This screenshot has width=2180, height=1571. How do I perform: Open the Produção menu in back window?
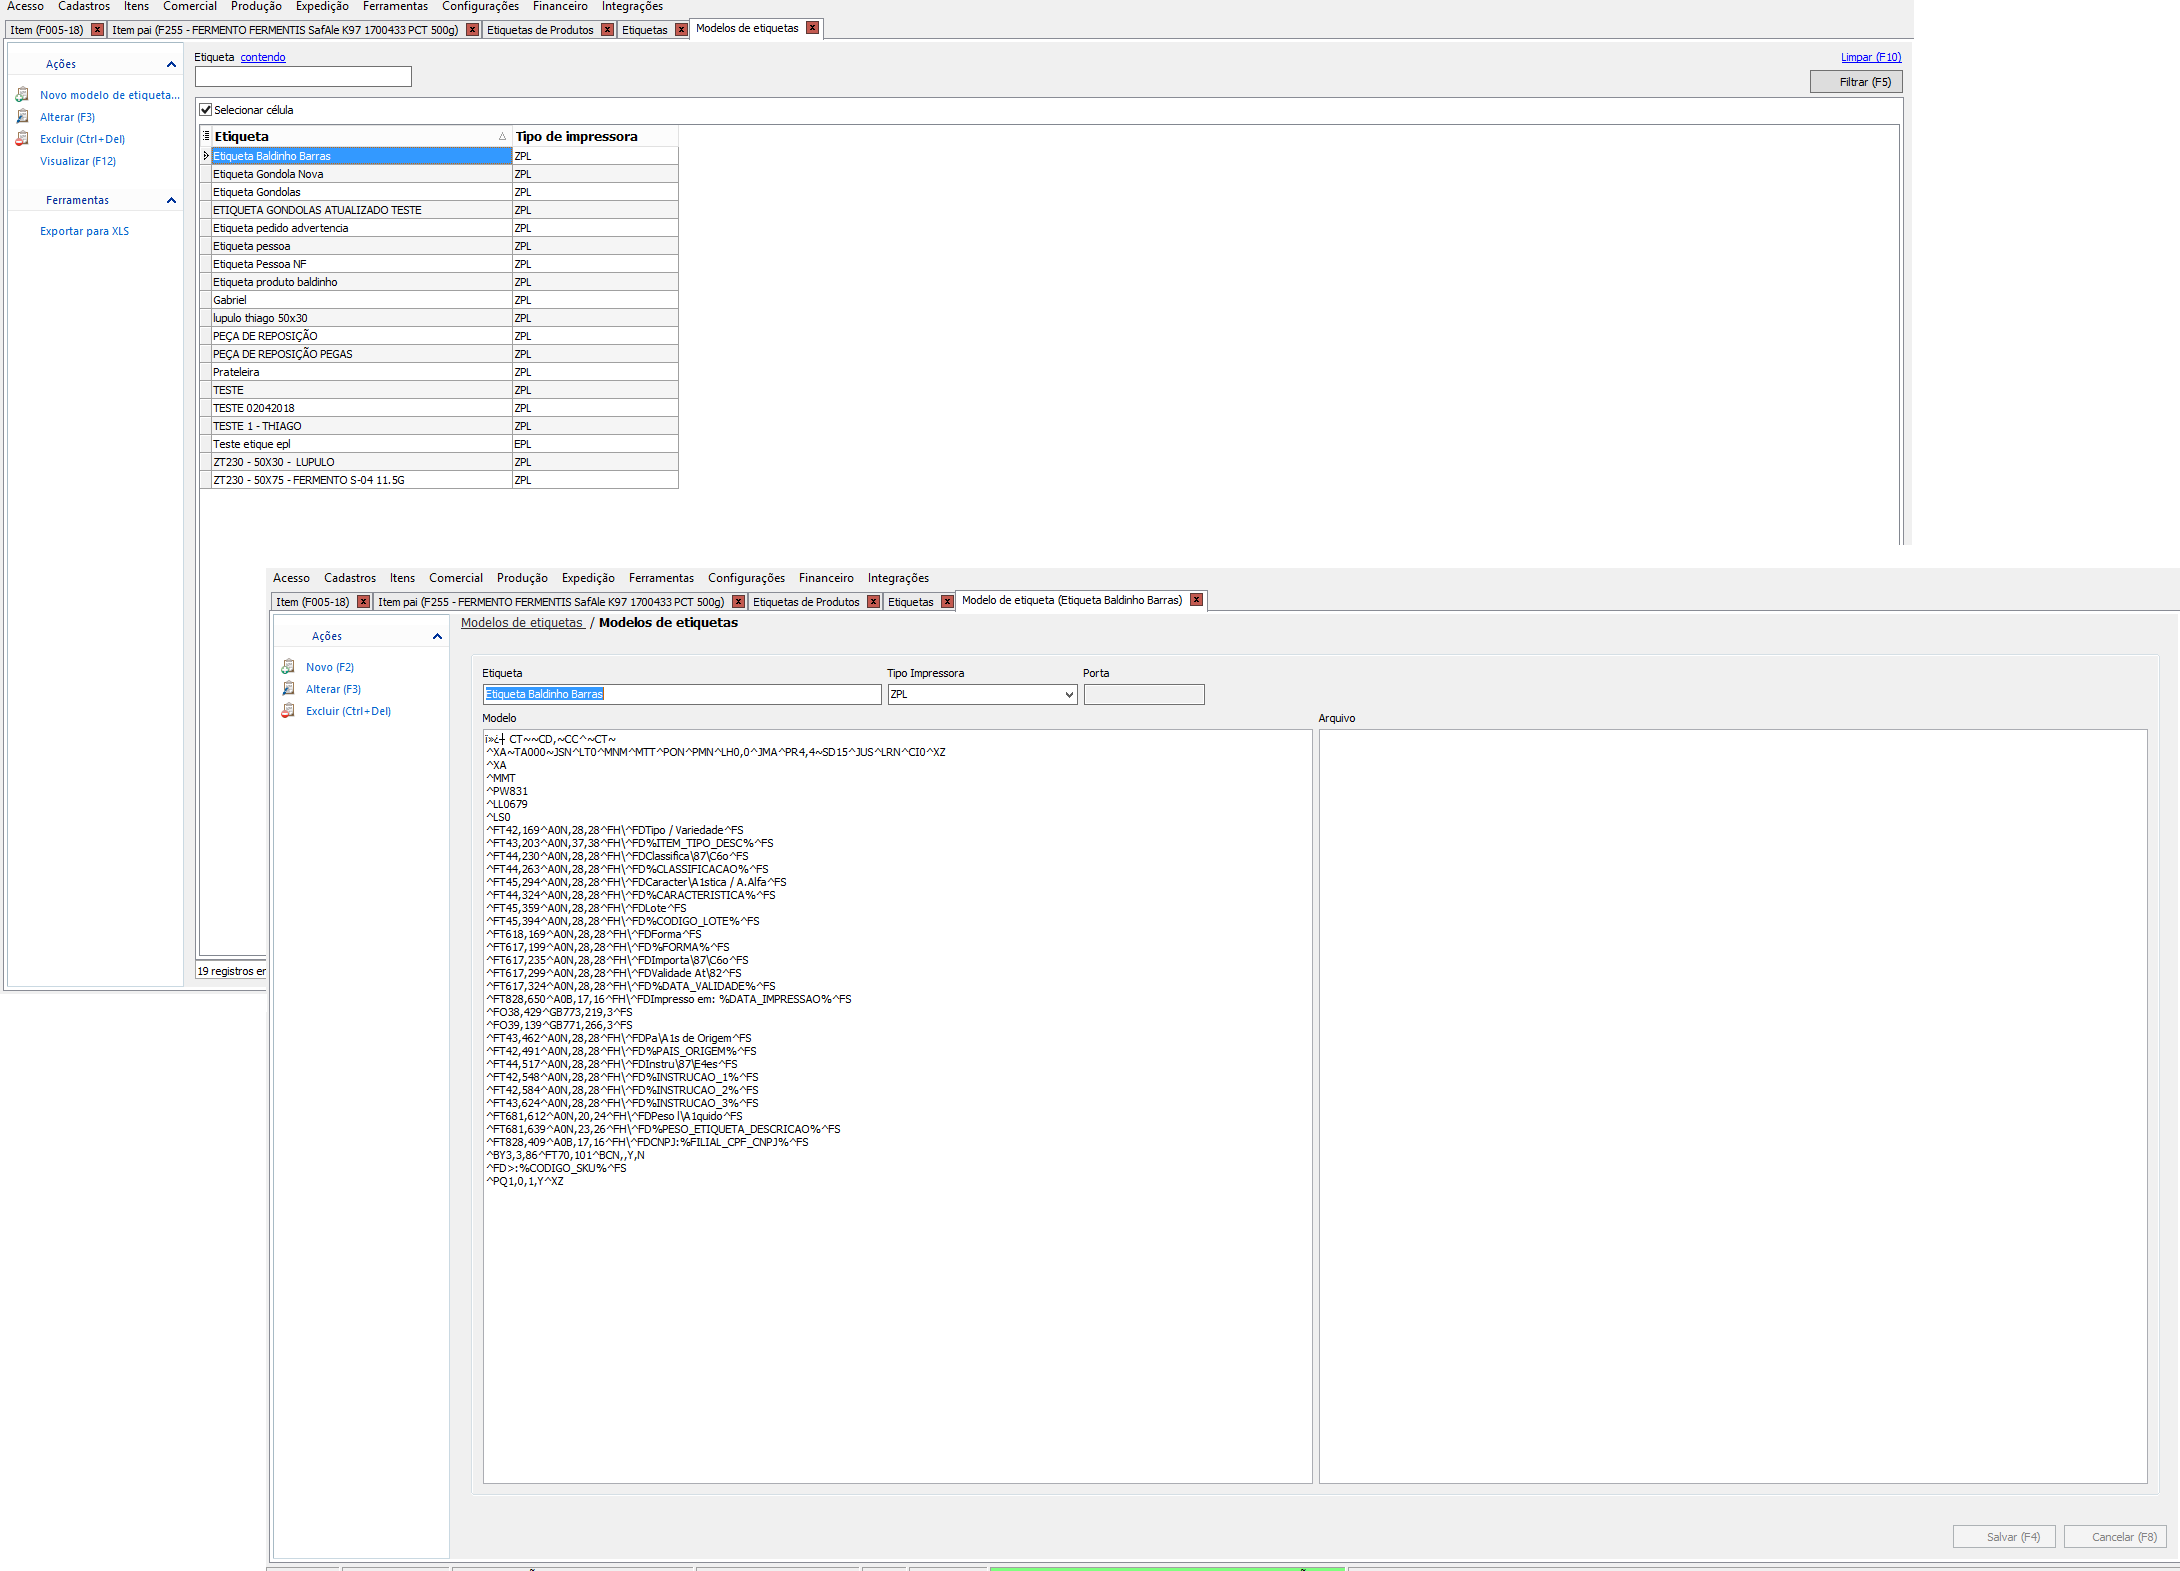click(256, 6)
